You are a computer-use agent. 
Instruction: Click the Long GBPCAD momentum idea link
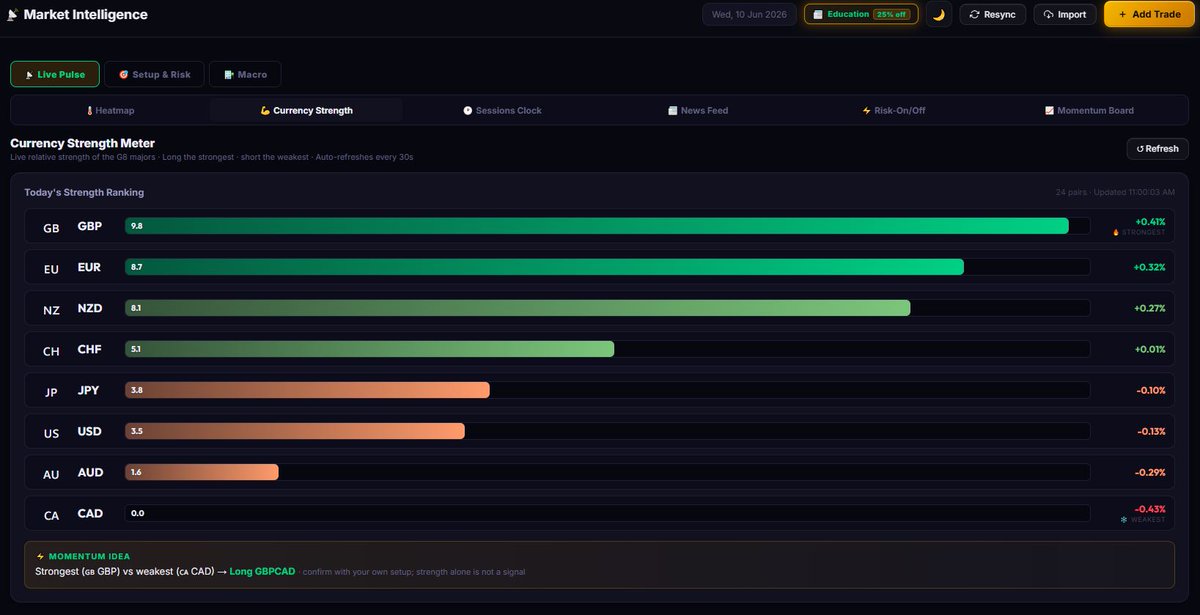coord(262,572)
